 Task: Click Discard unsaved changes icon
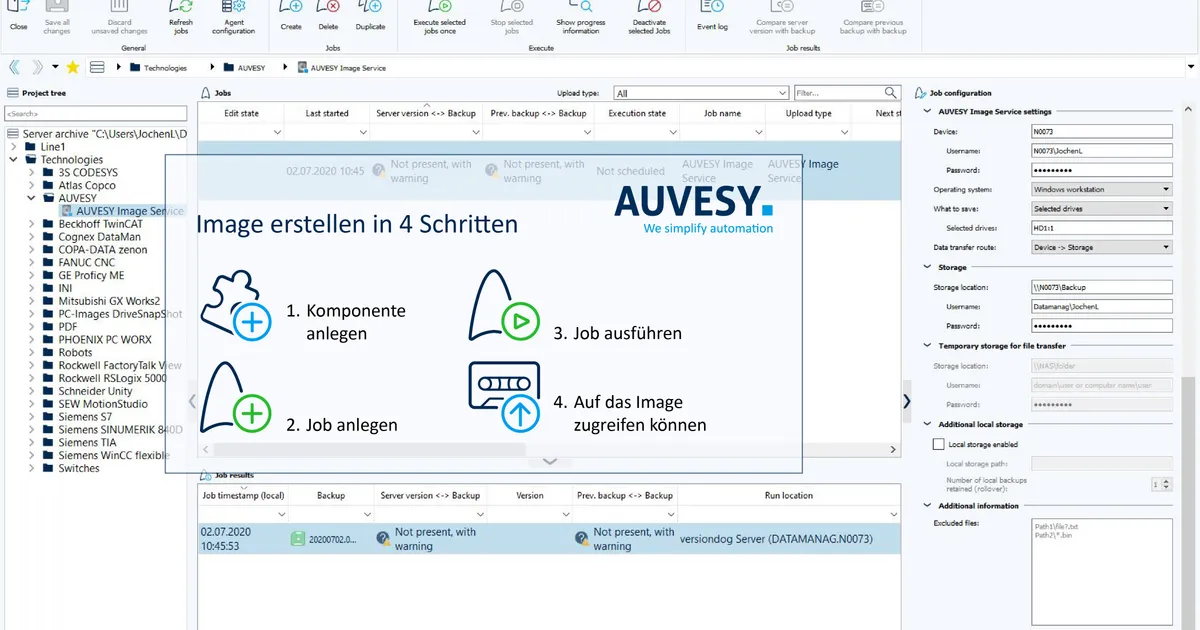(x=120, y=8)
